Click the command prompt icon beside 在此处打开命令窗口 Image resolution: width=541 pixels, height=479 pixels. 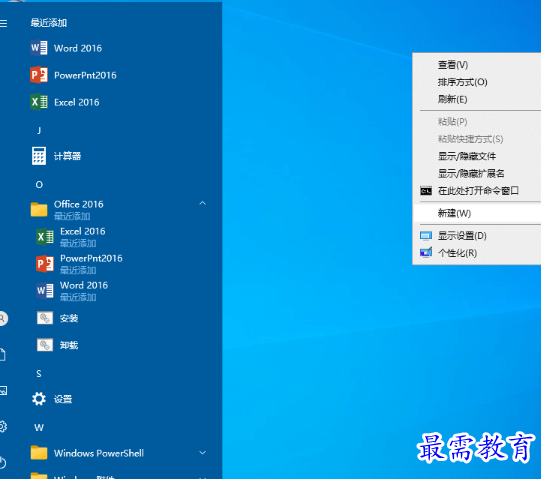[x=426, y=190]
